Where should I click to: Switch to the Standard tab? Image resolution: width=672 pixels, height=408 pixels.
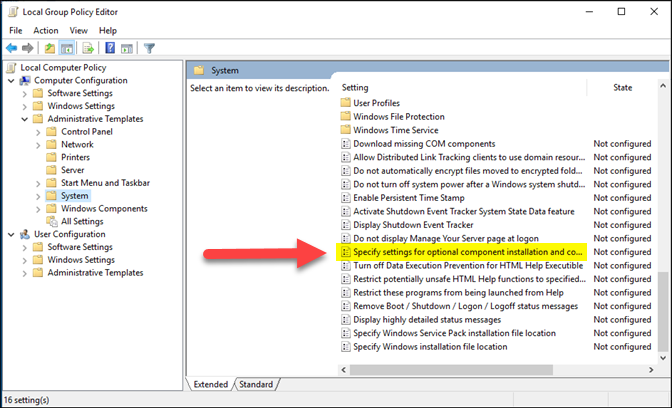pyautogui.click(x=256, y=384)
